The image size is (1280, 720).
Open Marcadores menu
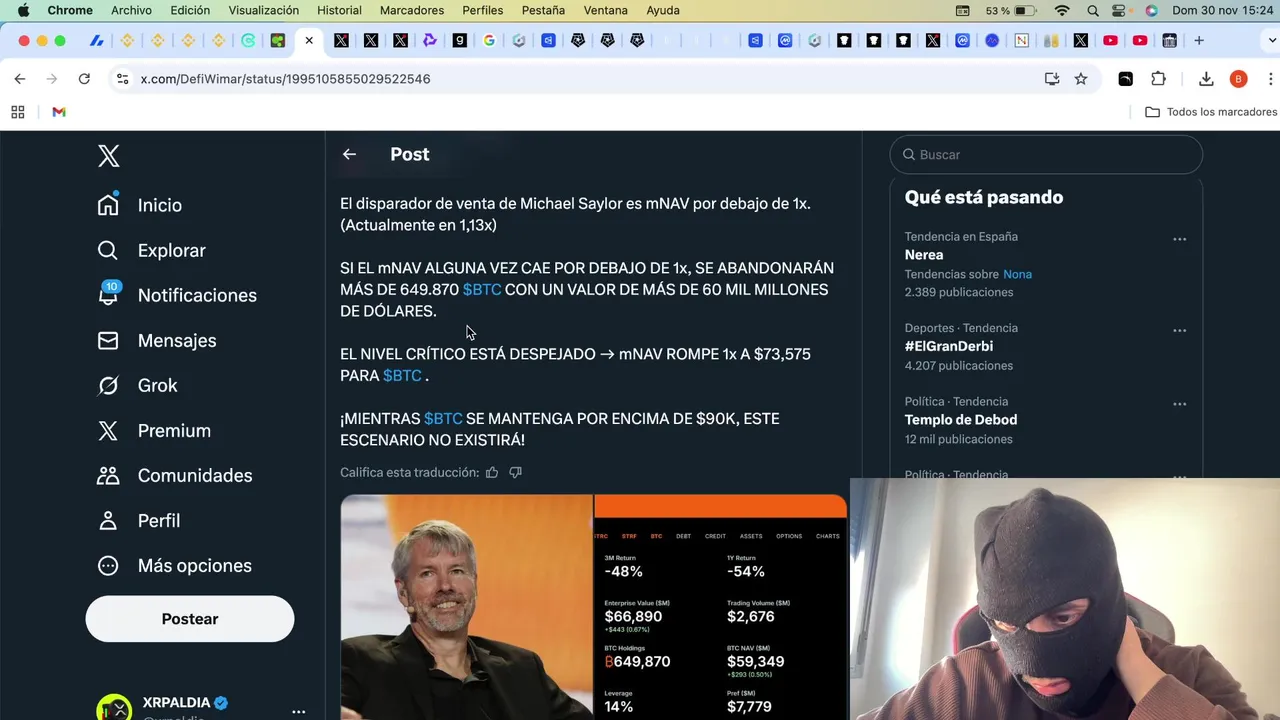click(x=412, y=10)
